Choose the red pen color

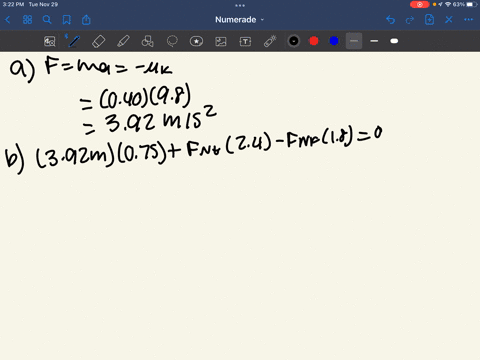click(314, 41)
